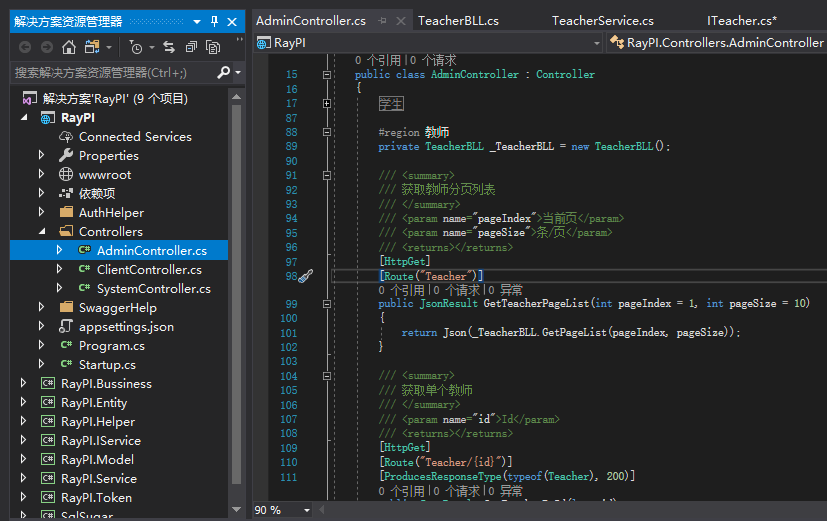Image resolution: width=827 pixels, height=521 pixels.
Task: Expand the collapsed 学生 region at line 17
Action: pyautogui.click(x=327, y=104)
